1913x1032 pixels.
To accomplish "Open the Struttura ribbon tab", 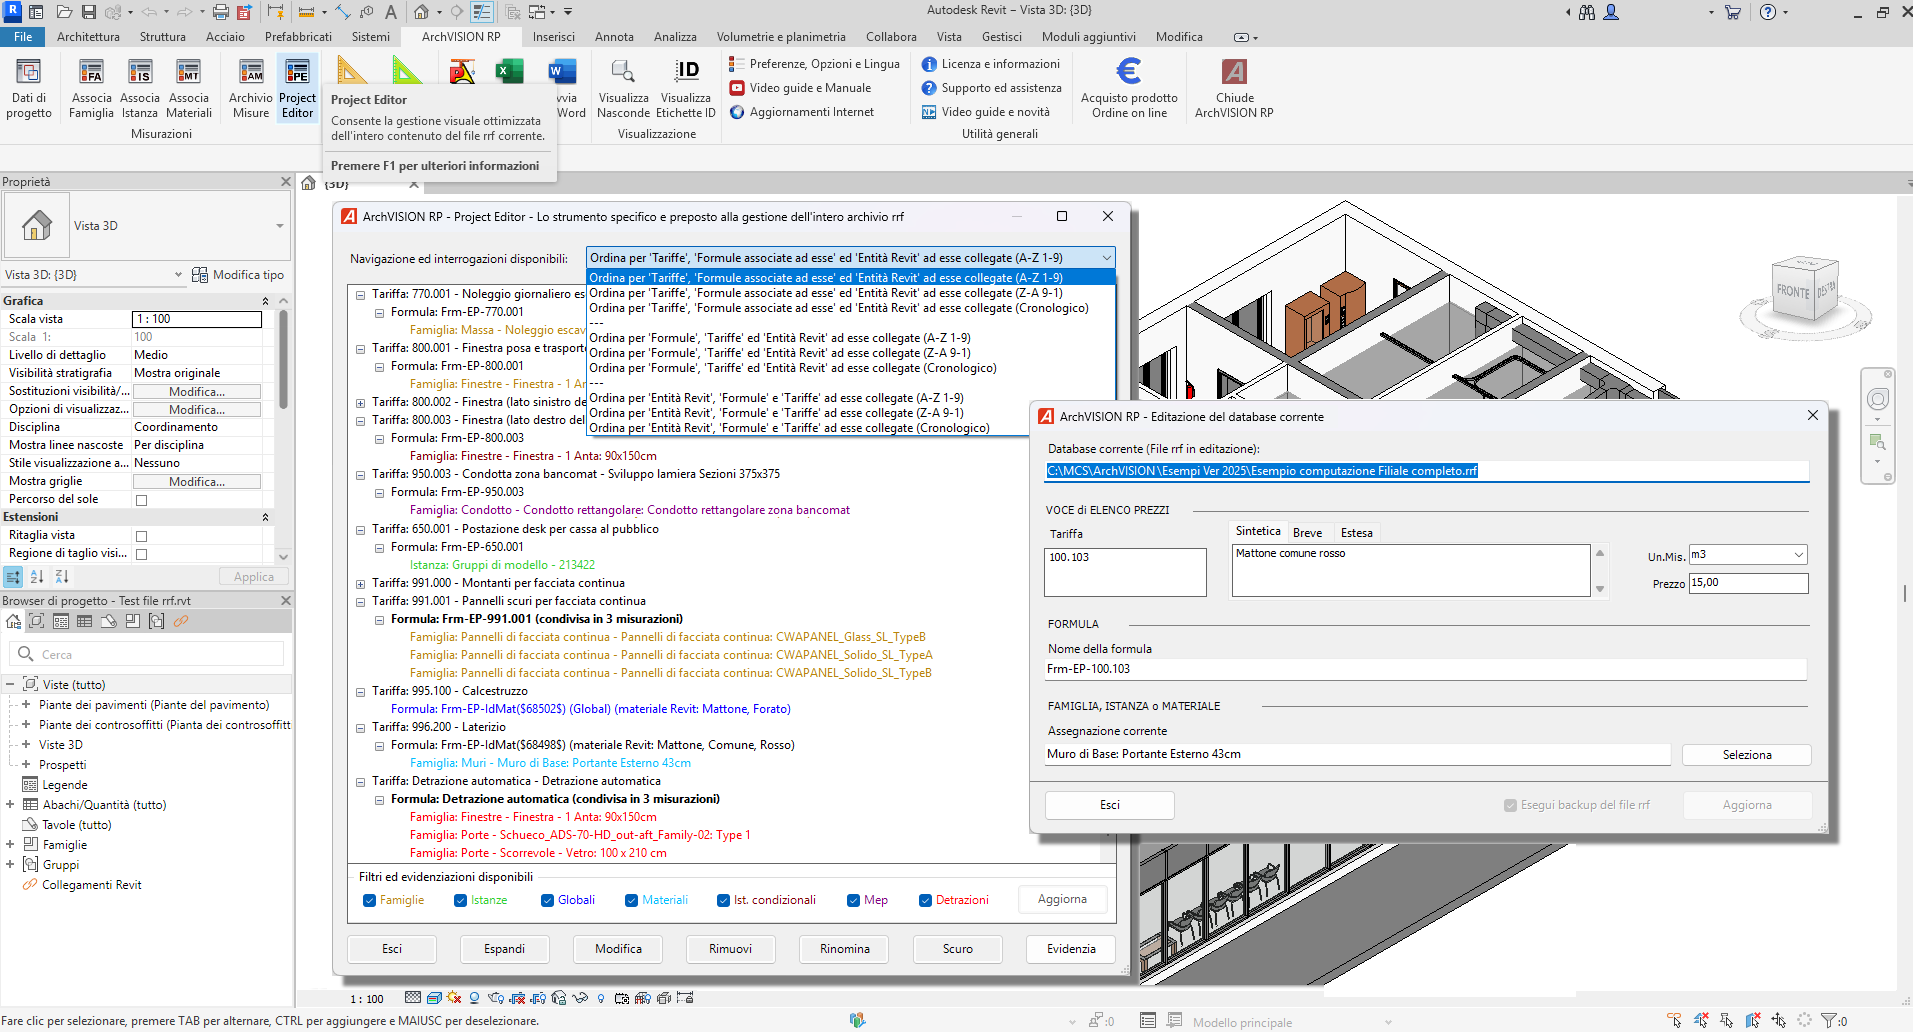I will [162, 37].
